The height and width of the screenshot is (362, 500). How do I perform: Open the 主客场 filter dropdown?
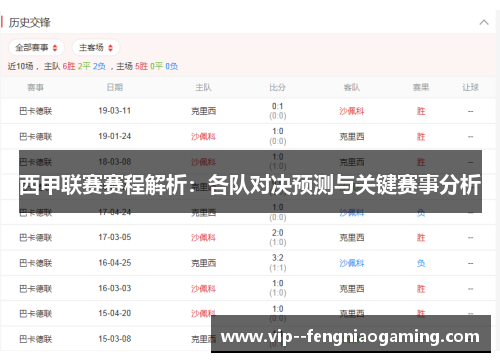pyautogui.click(x=96, y=48)
